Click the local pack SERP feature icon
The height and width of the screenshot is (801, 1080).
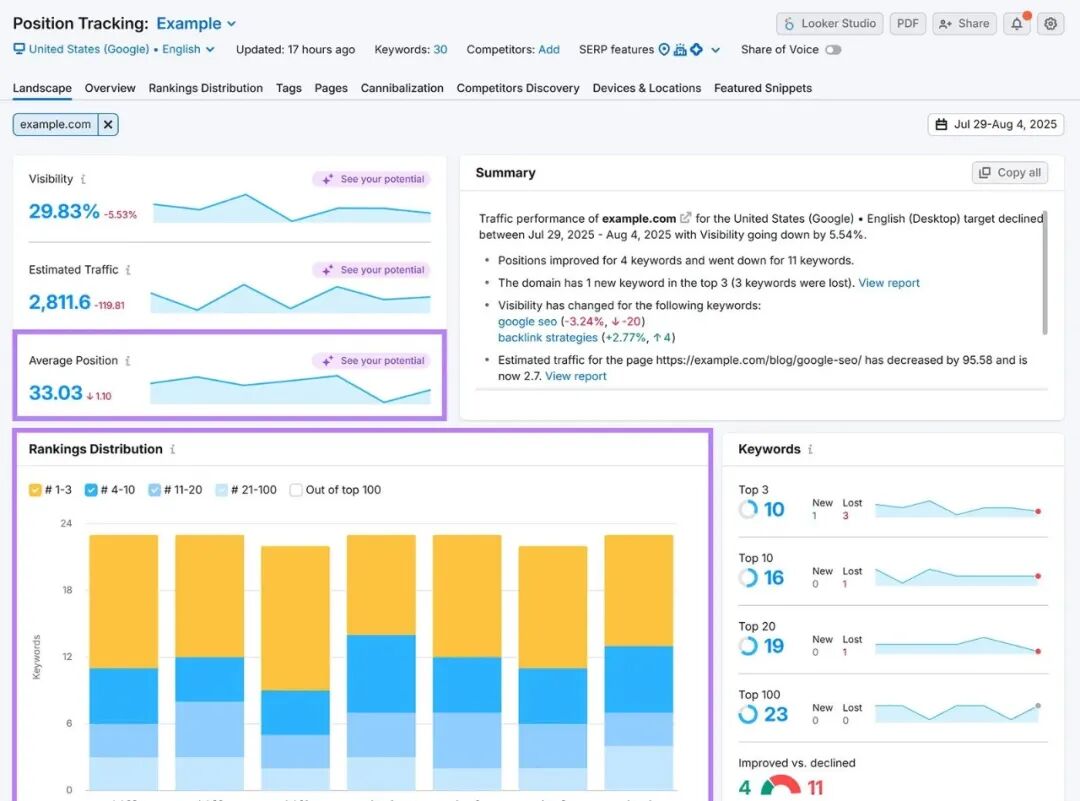(x=664, y=50)
